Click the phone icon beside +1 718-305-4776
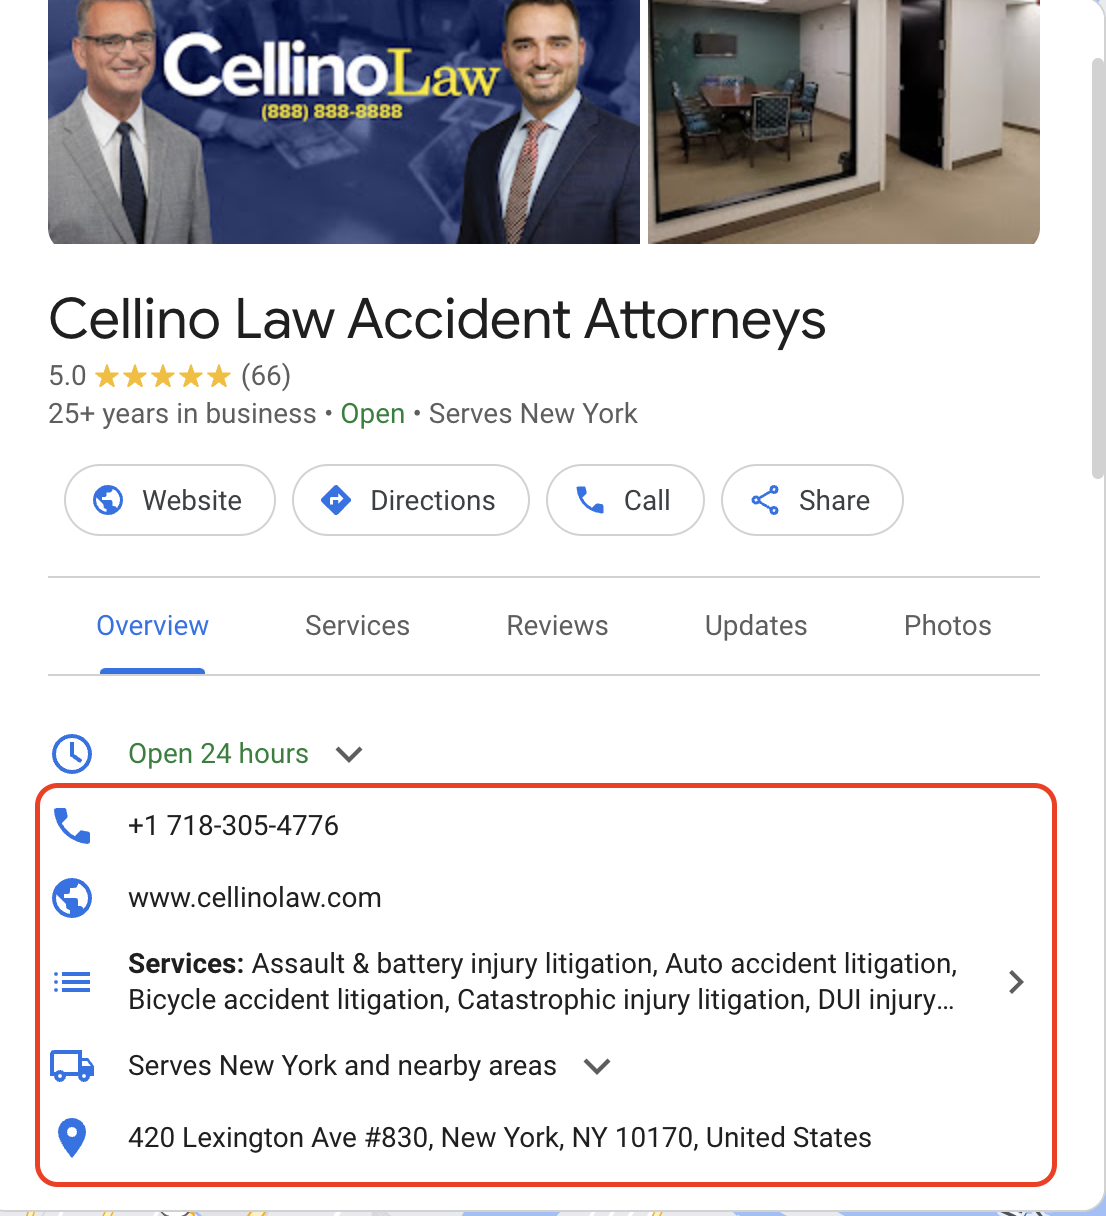Screen dimensions: 1106x1216 (72, 826)
